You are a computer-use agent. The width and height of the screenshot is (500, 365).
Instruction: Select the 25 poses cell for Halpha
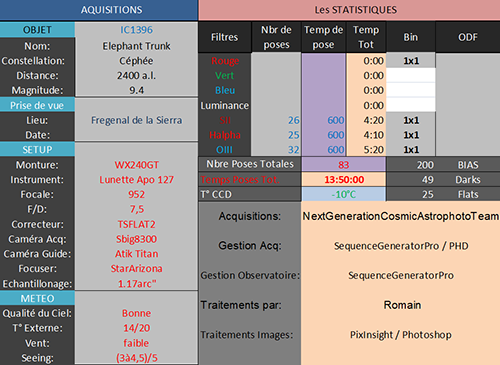click(x=276, y=135)
